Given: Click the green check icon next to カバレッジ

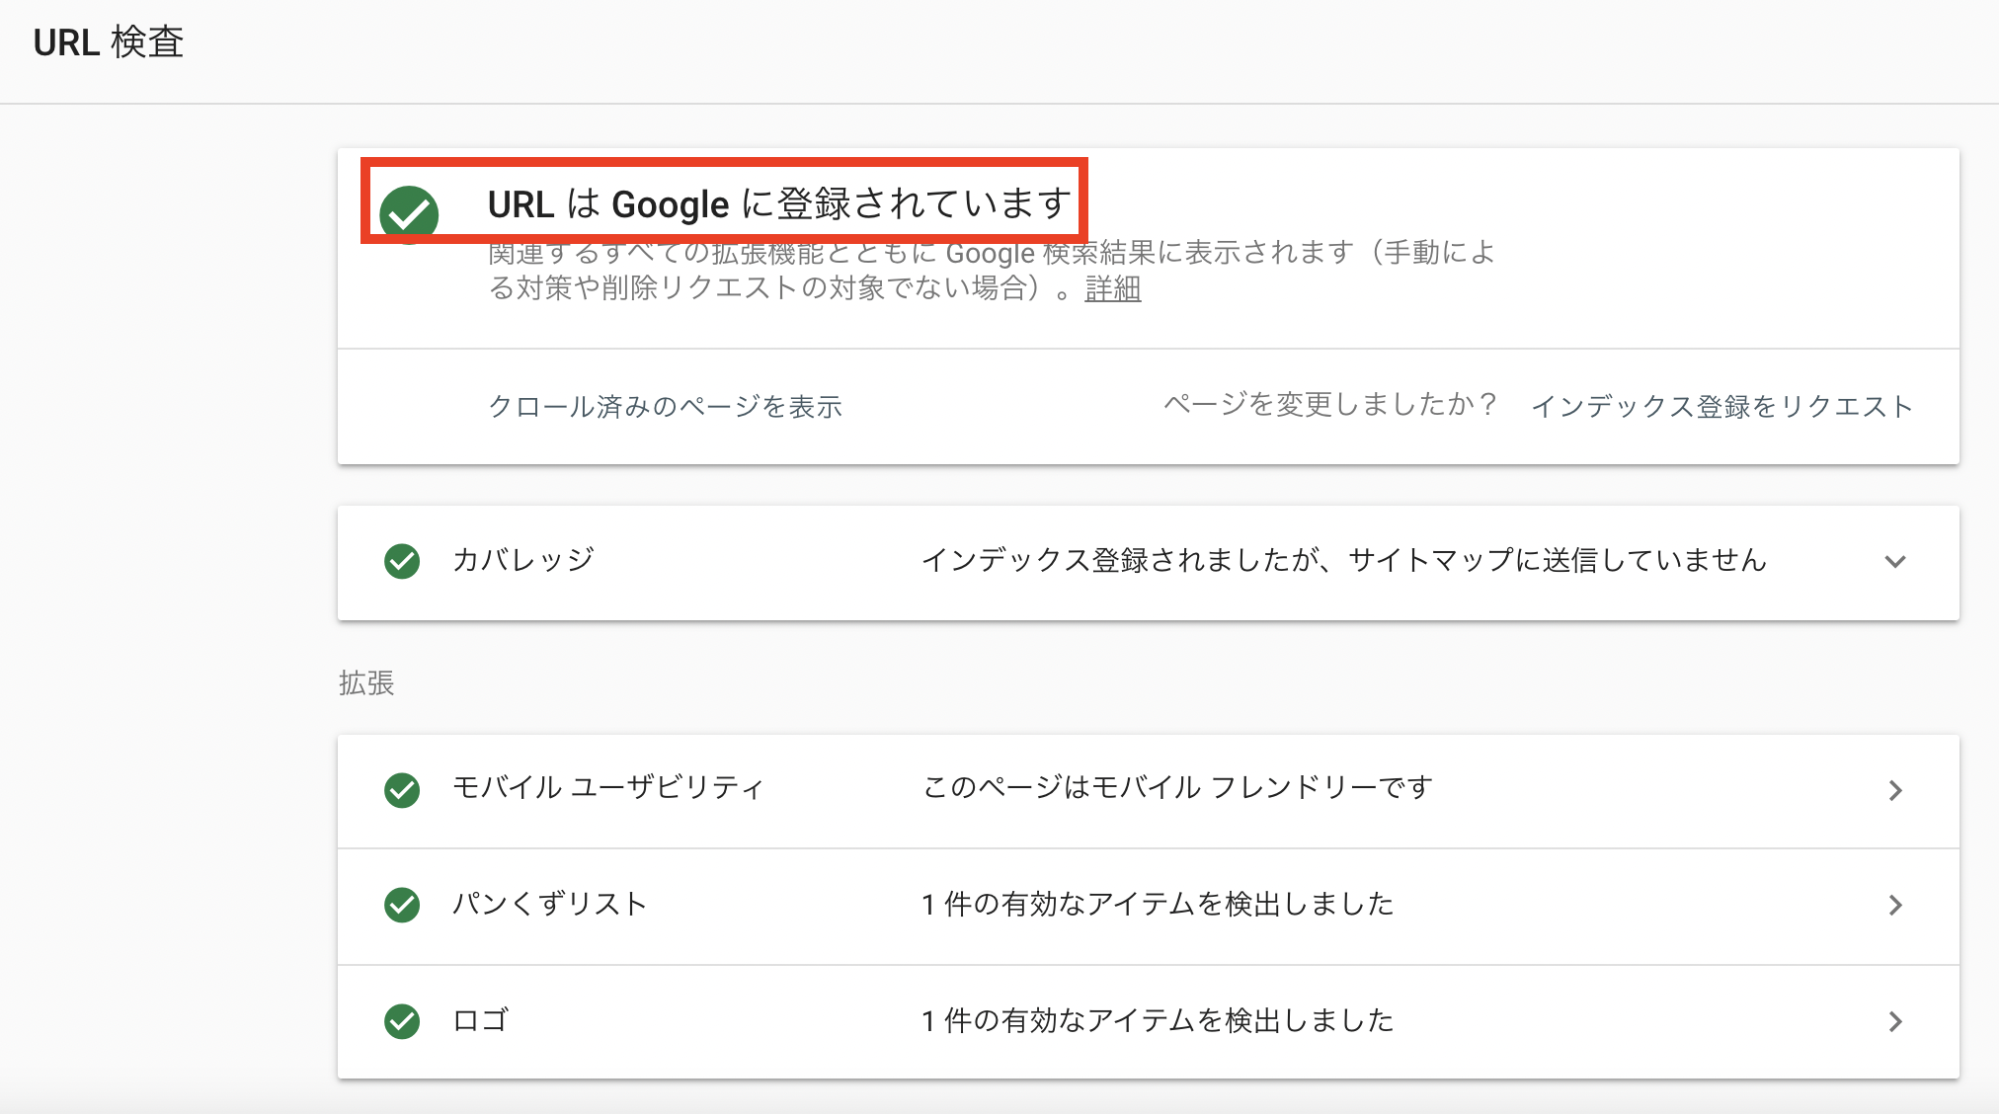Looking at the screenshot, I should point(402,561).
